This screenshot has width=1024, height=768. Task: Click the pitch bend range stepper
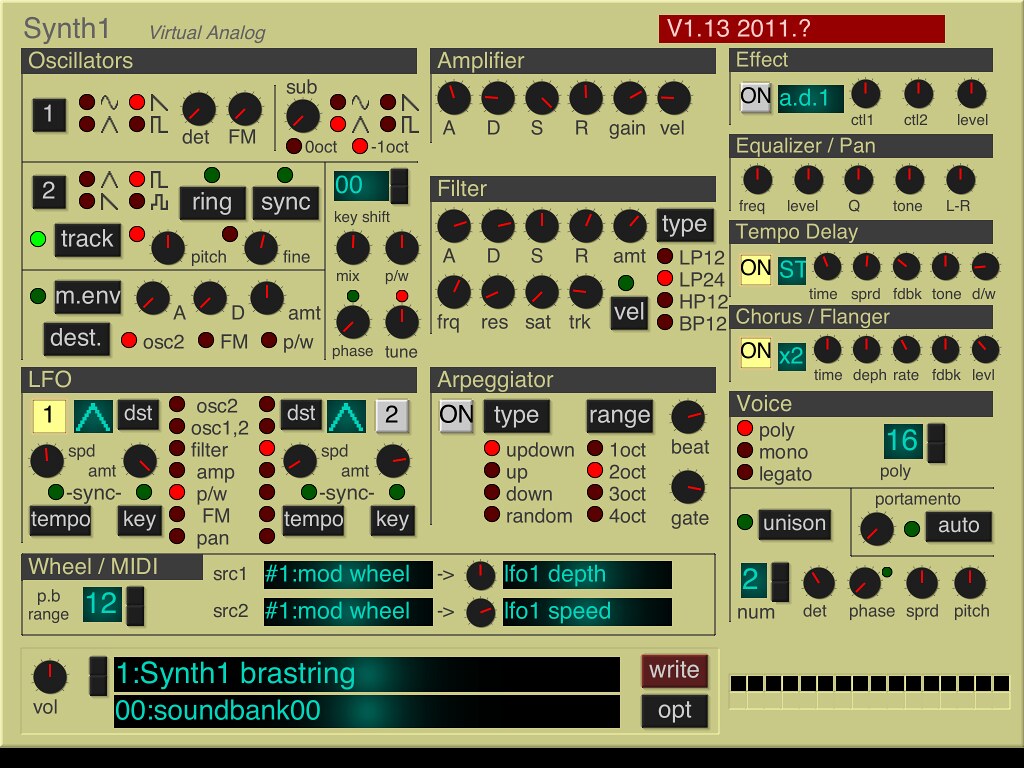135,606
